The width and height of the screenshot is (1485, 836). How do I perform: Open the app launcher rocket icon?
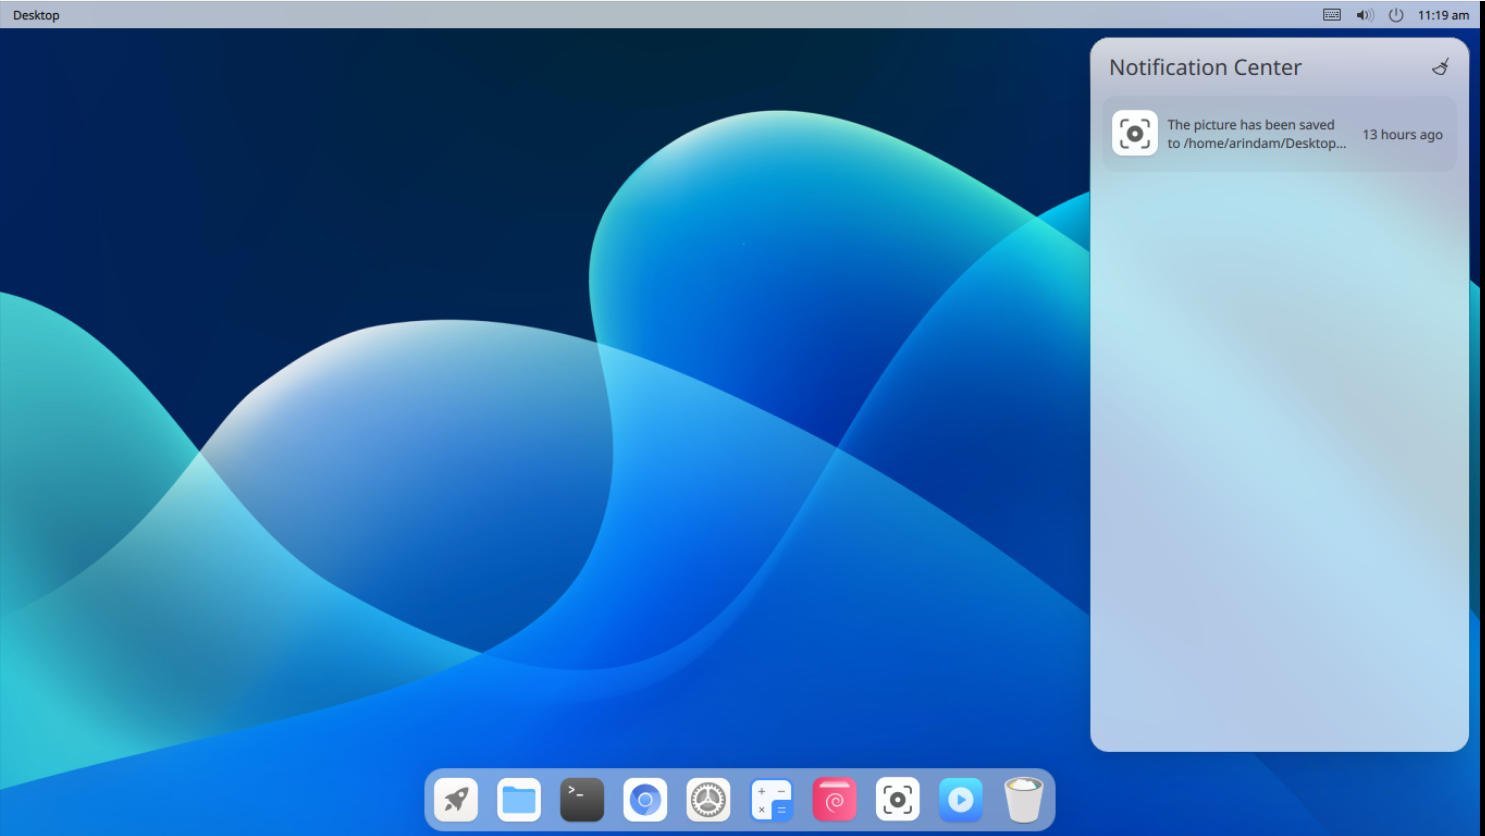click(456, 799)
